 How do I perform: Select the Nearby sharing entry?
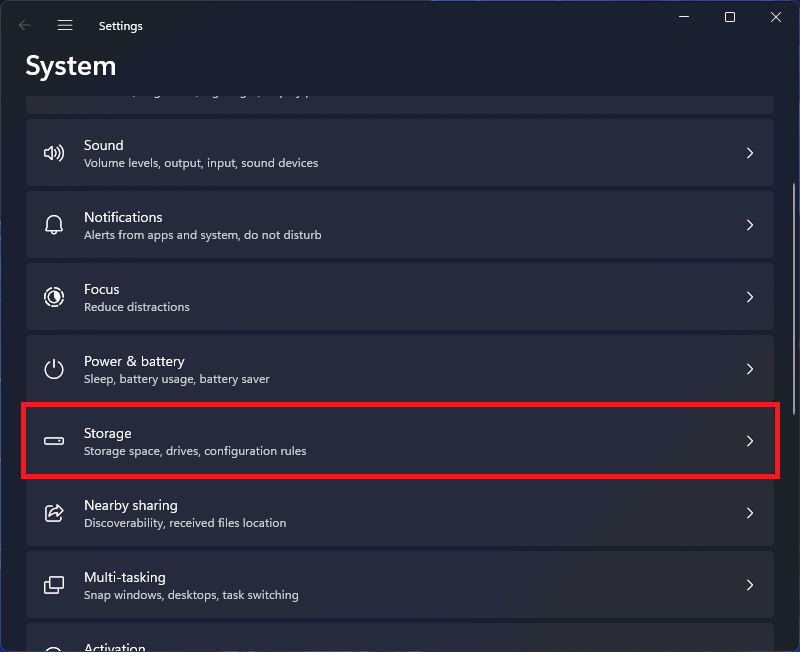400,513
